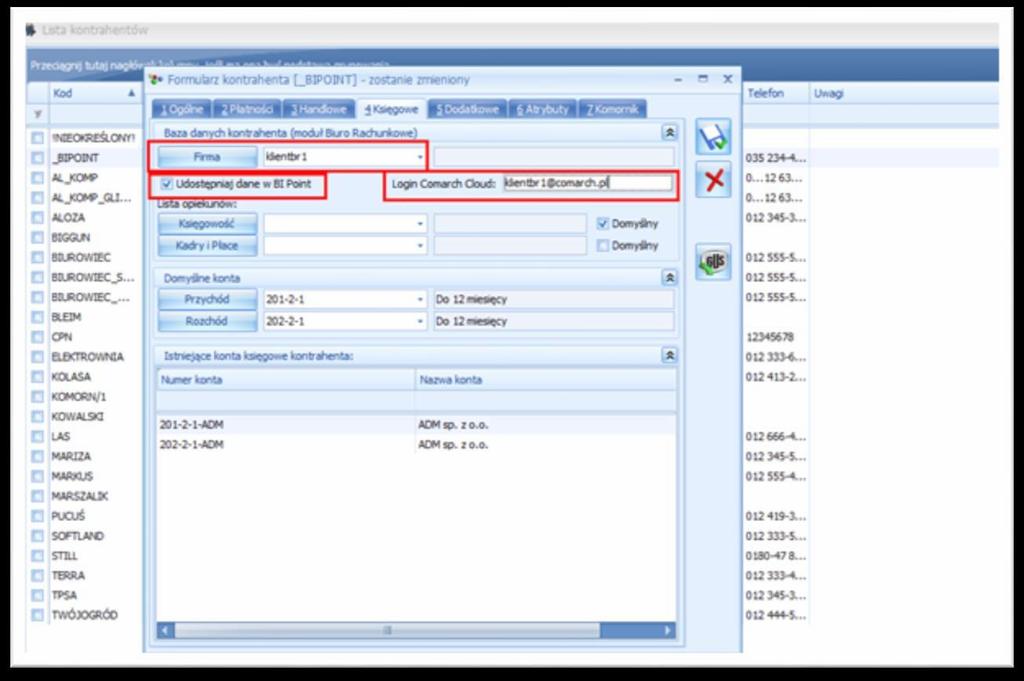Switch to 5 Dodatkowe tab
1024x681 pixels.
point(468,109)
